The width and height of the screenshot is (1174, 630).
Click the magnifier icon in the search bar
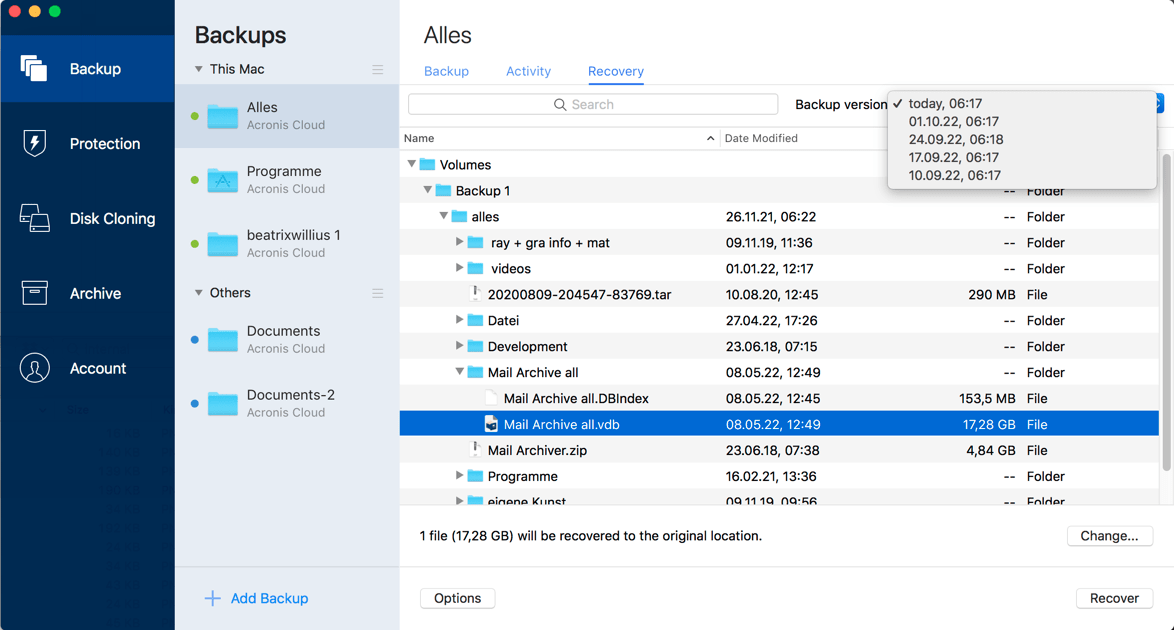(x=561, y=104)
